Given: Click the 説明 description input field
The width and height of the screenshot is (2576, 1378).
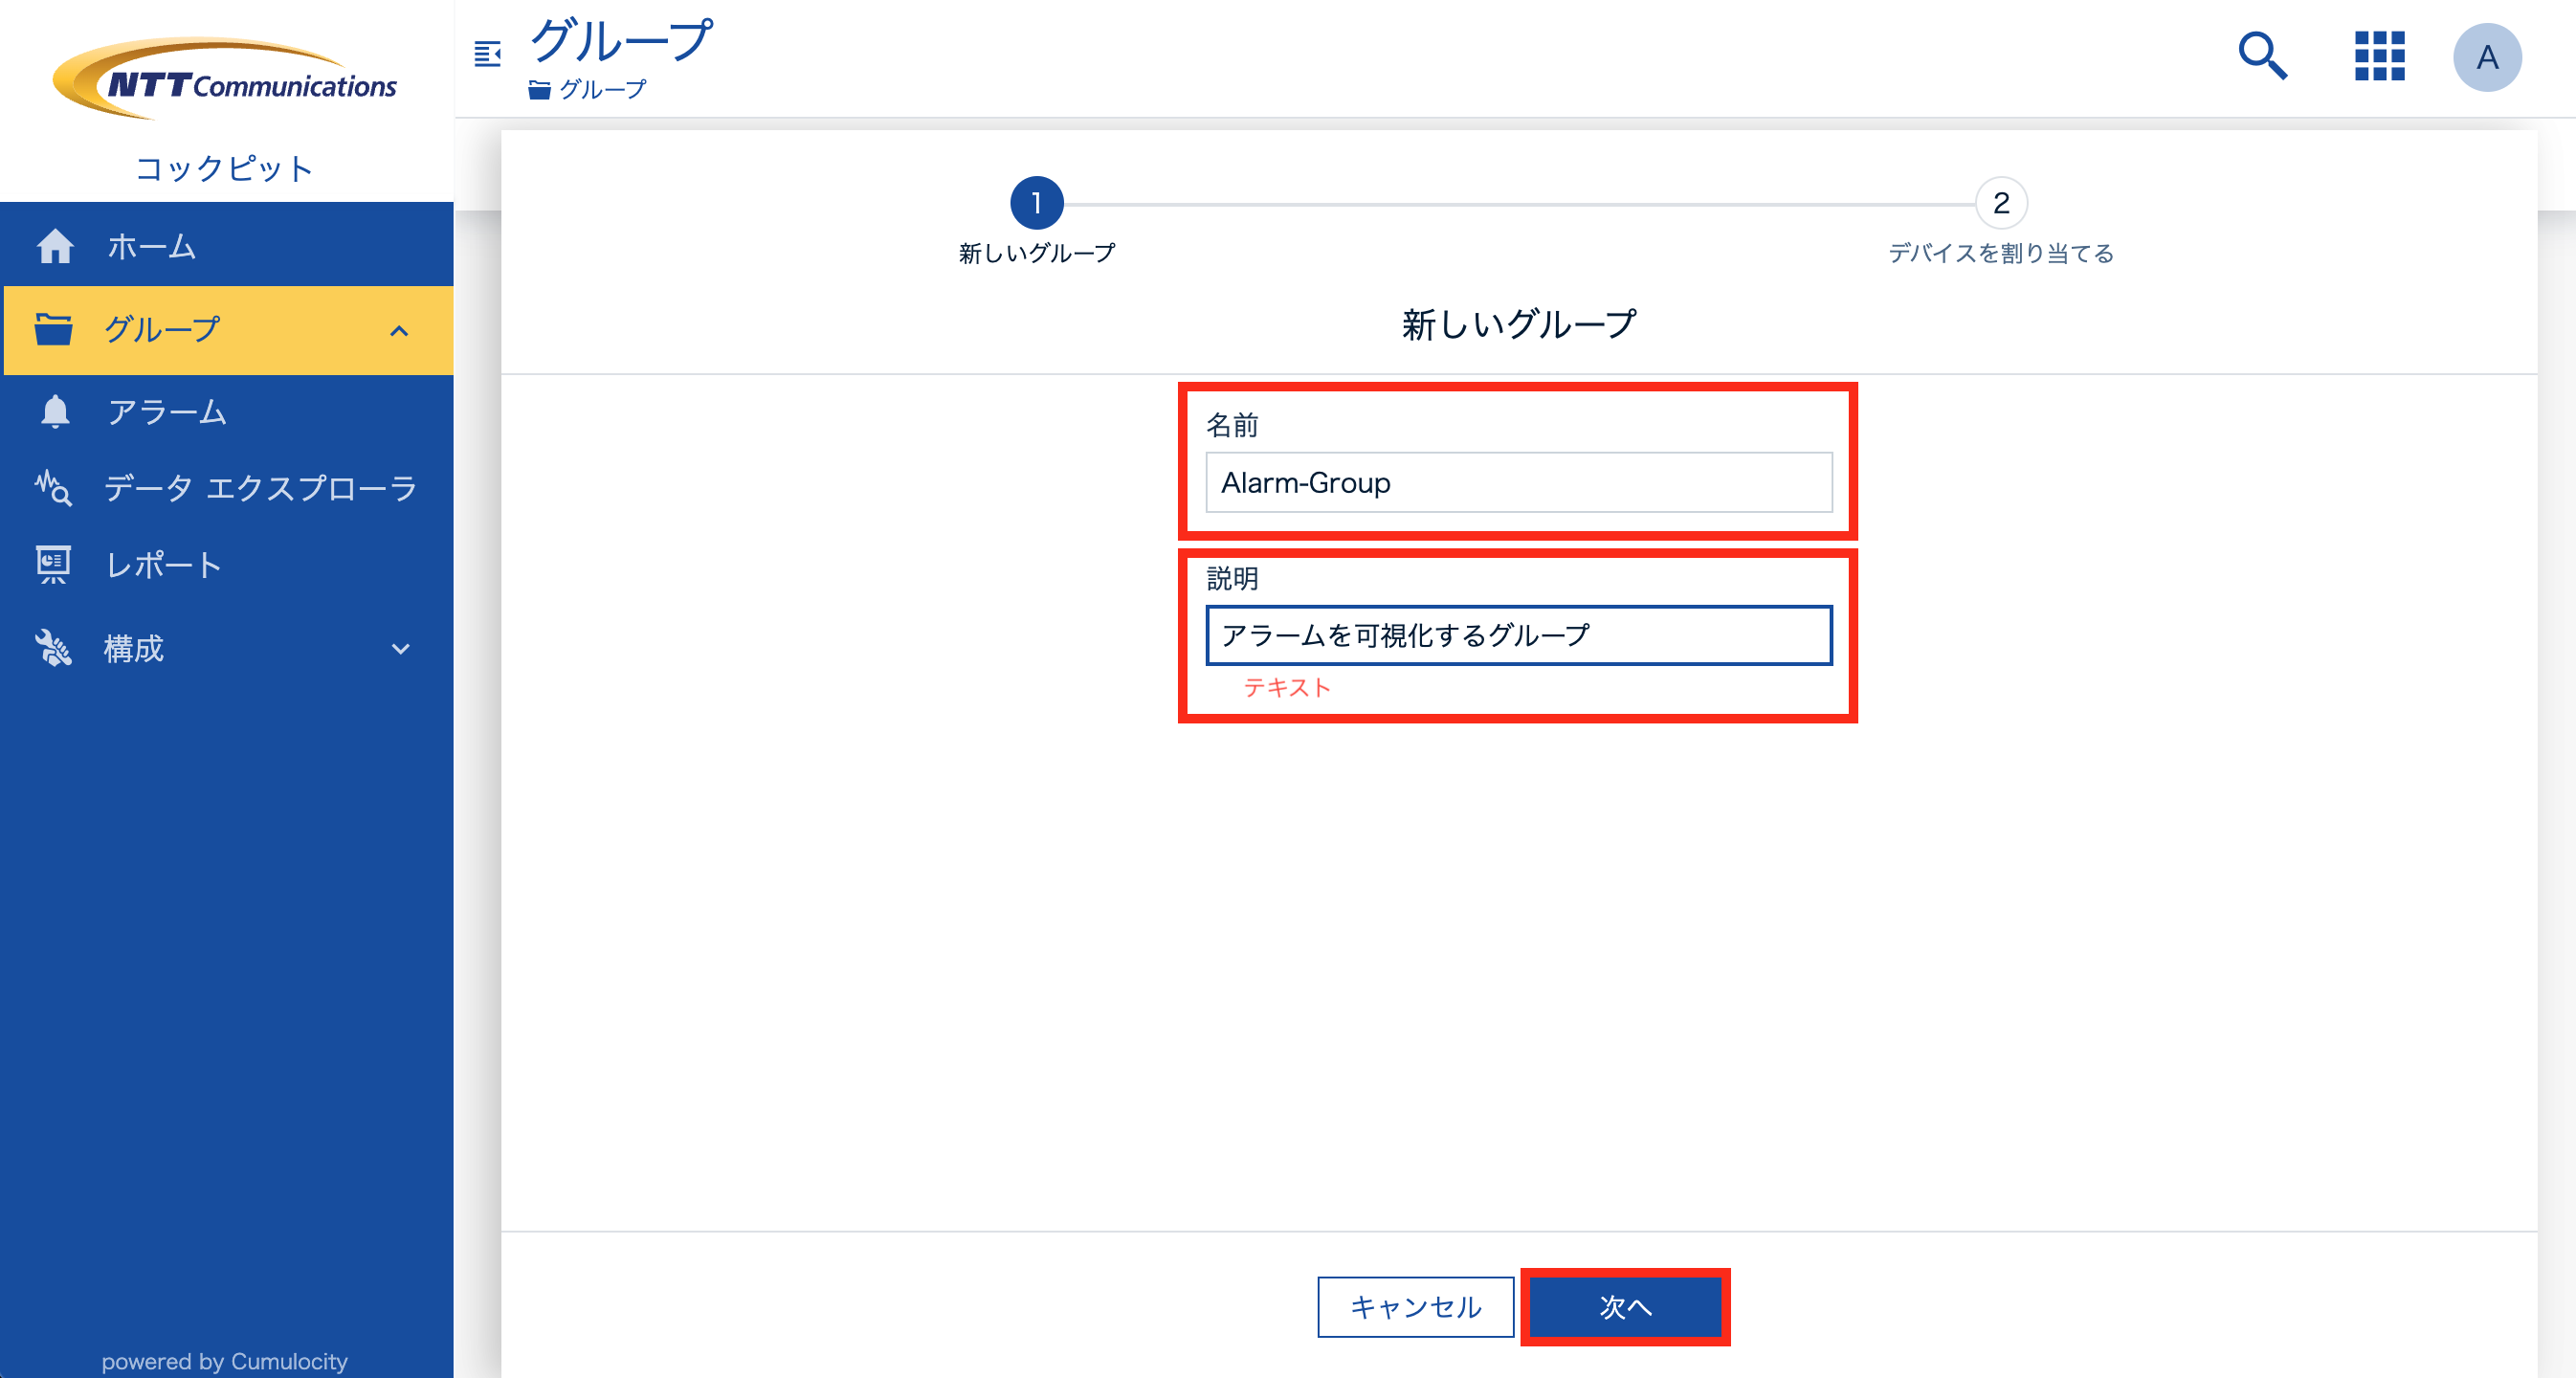Looking at the screenshot, I should [1518, 635].
